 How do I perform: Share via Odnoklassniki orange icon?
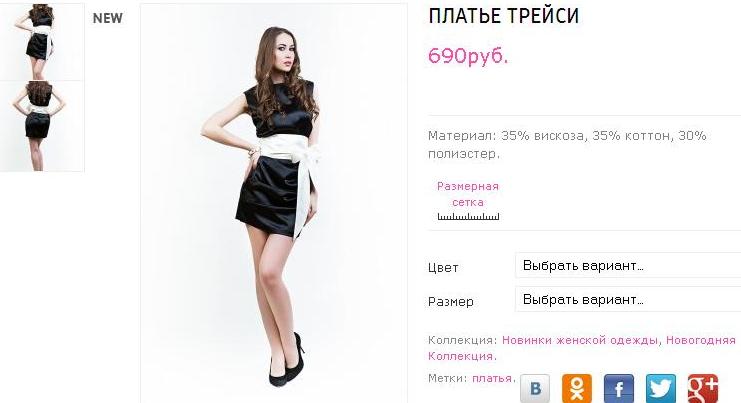(577, 388)
